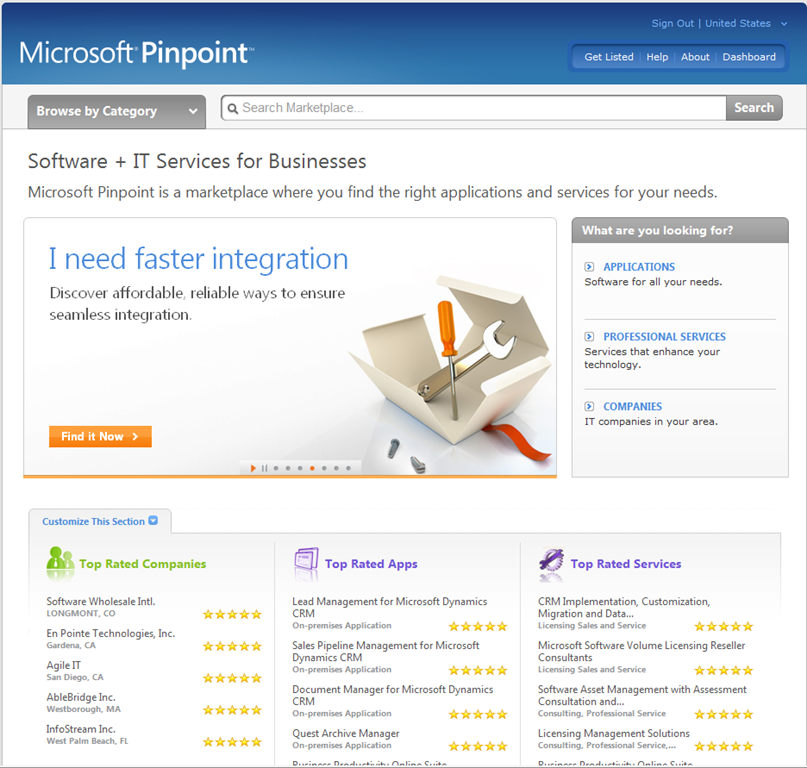Open the Get Listed menu item
This screenshot has width=807, height=768.
[609, 57]
